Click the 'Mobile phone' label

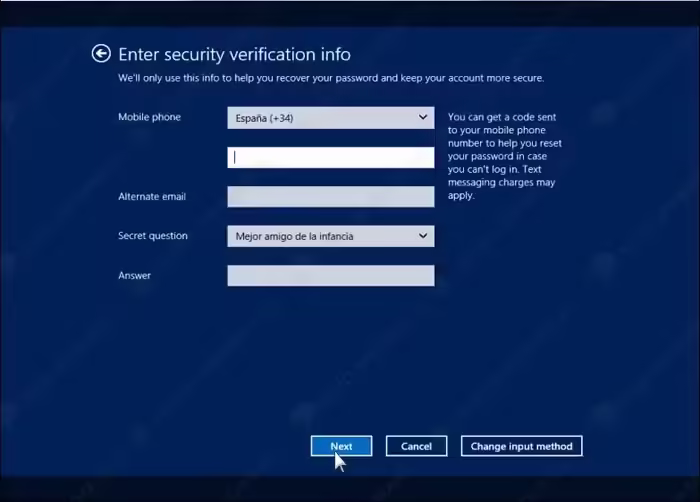point(150,117)
